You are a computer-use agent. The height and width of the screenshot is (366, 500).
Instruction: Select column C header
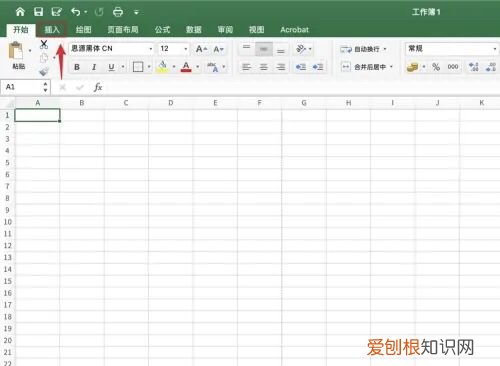point(126,103)
